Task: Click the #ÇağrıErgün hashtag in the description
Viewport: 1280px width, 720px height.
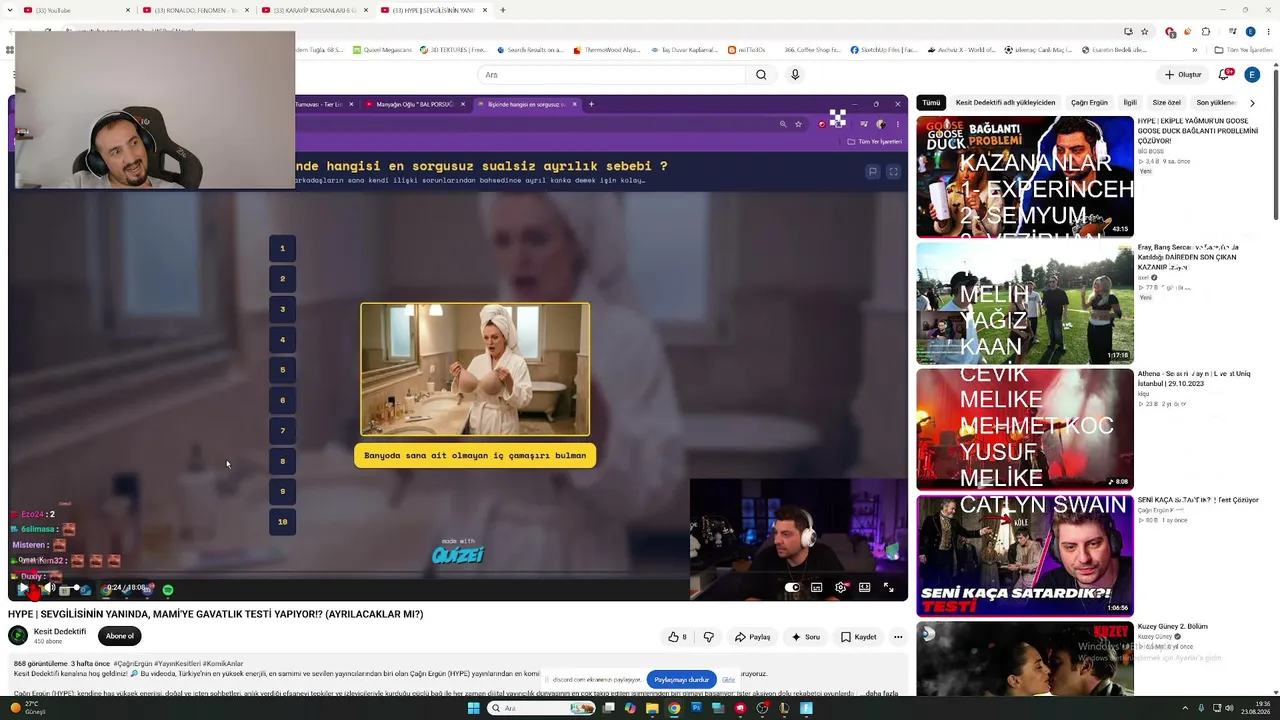Action: 132,664
